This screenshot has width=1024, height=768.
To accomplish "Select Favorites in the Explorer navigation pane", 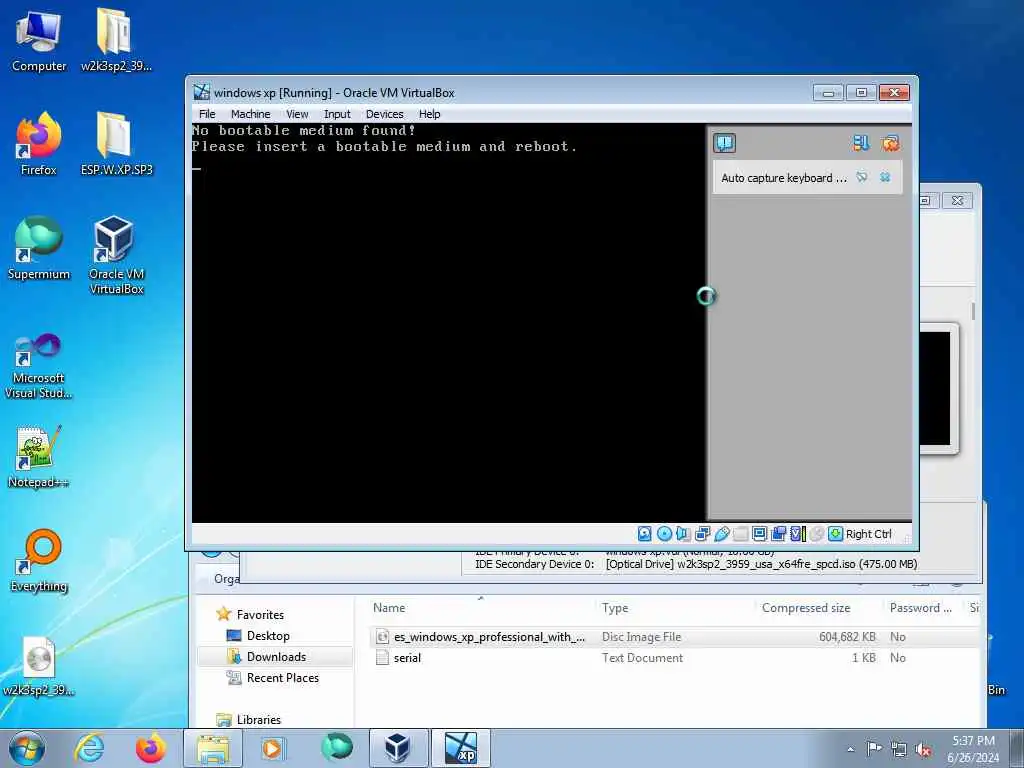I will (260, 615).
